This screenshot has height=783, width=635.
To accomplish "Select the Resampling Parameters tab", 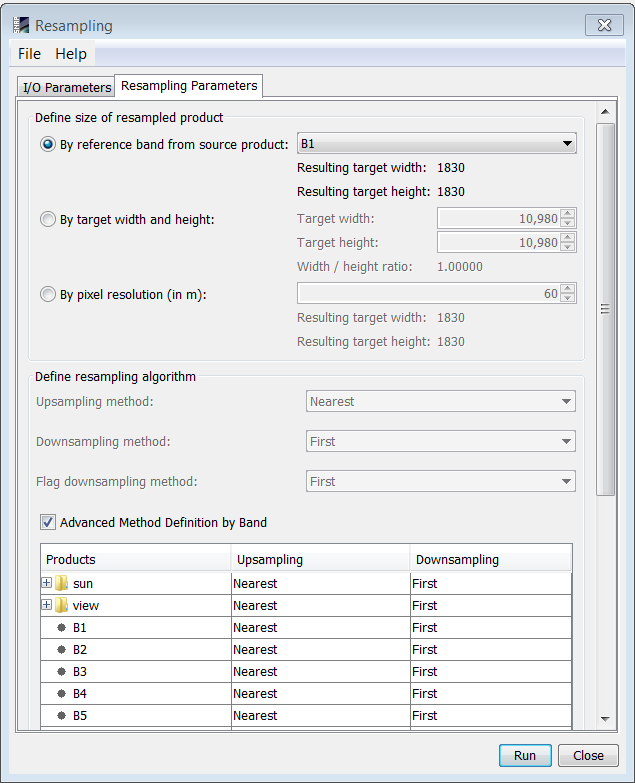I will click(189, 86).
